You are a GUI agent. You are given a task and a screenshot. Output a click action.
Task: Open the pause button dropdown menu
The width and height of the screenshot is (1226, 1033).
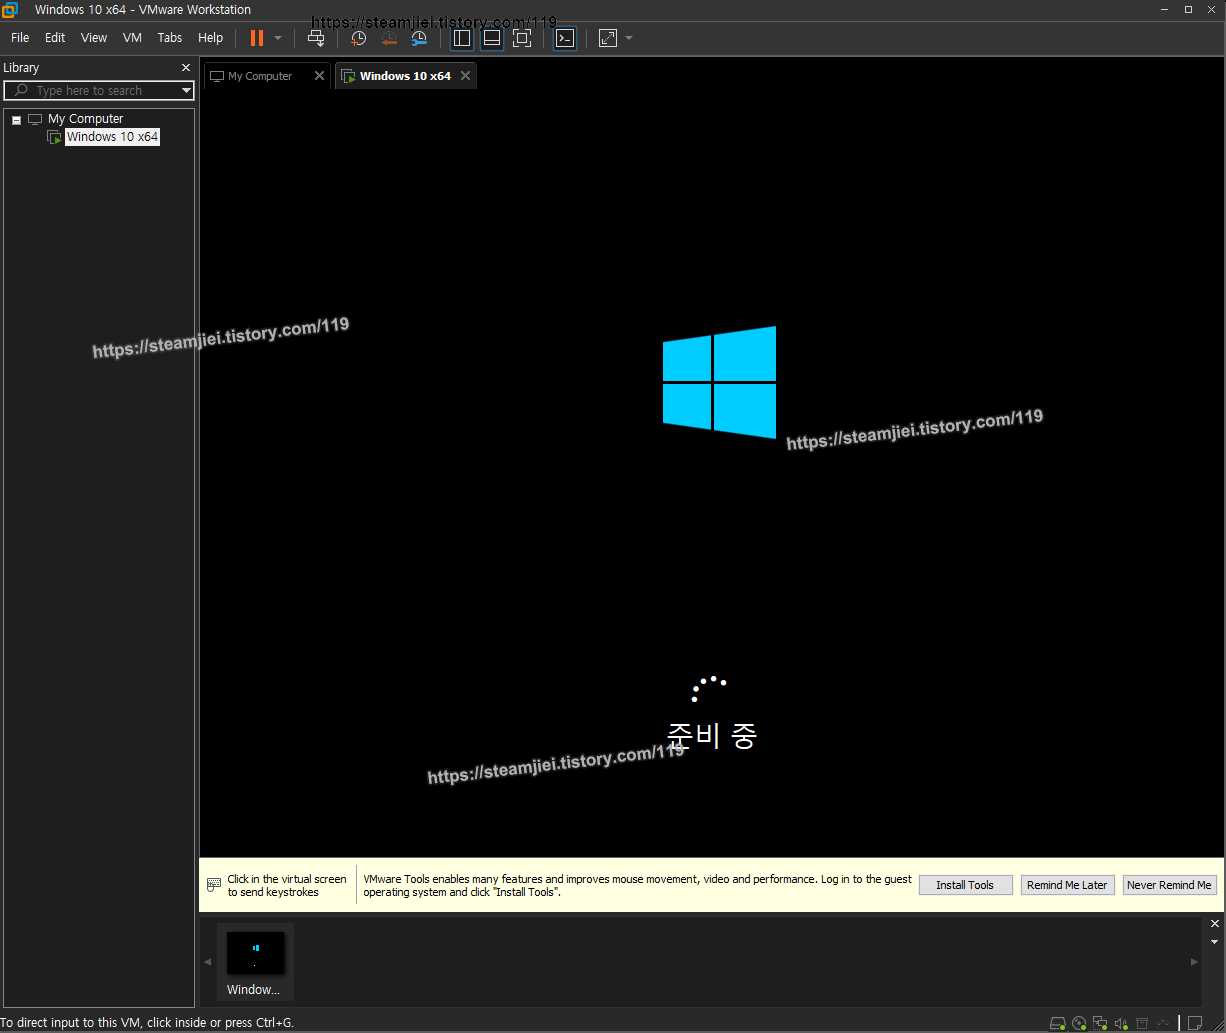click(277, 38)
